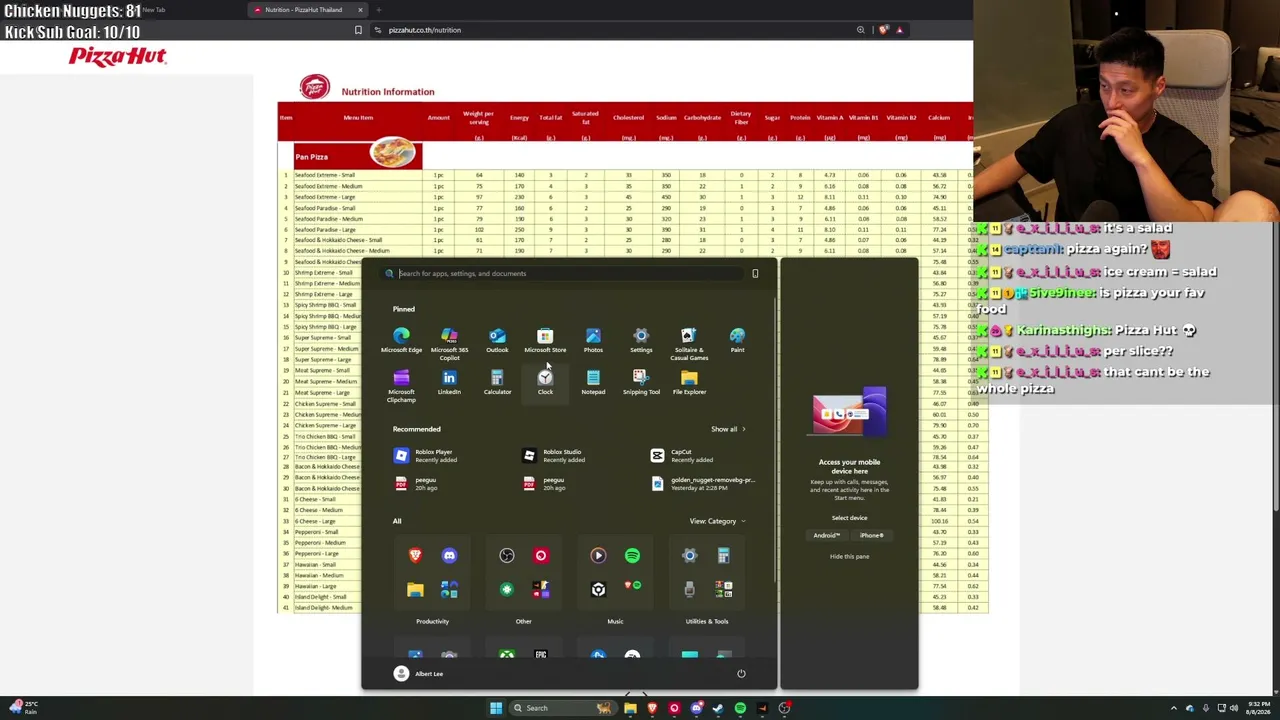
Task: Open the pinned Settings gear
Action: pos(641,340)
